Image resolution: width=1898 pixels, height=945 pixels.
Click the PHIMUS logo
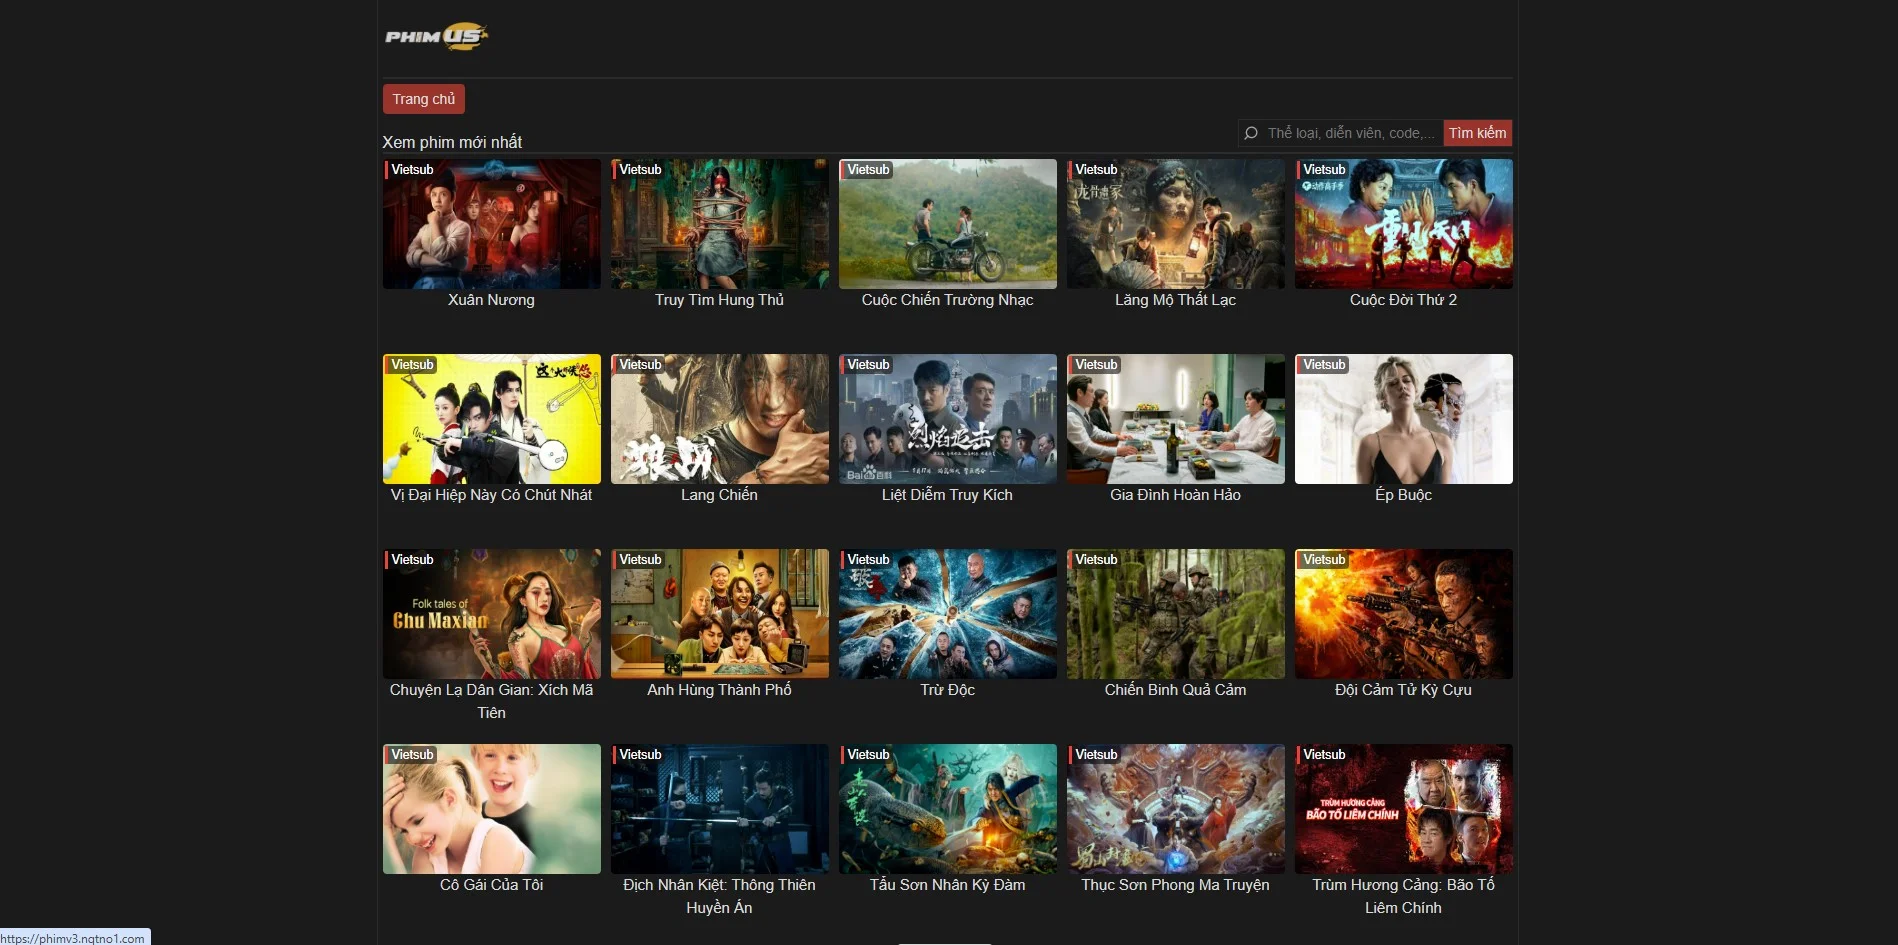click(x=435, y=36)
